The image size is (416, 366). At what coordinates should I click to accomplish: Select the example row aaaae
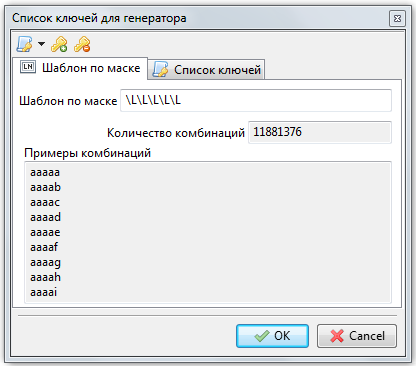tap(45, 232)
